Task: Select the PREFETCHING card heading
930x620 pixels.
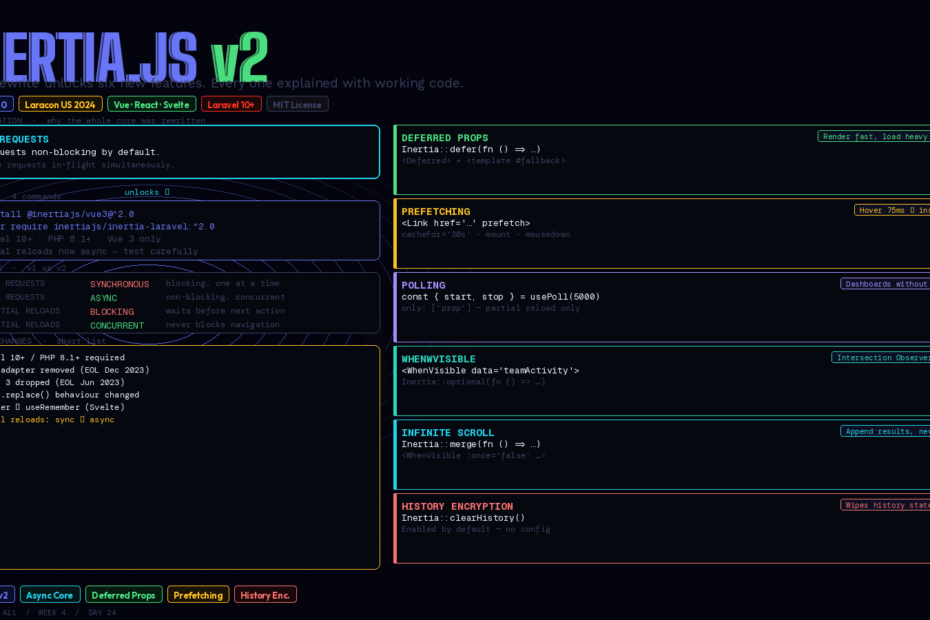Action: 435,211
